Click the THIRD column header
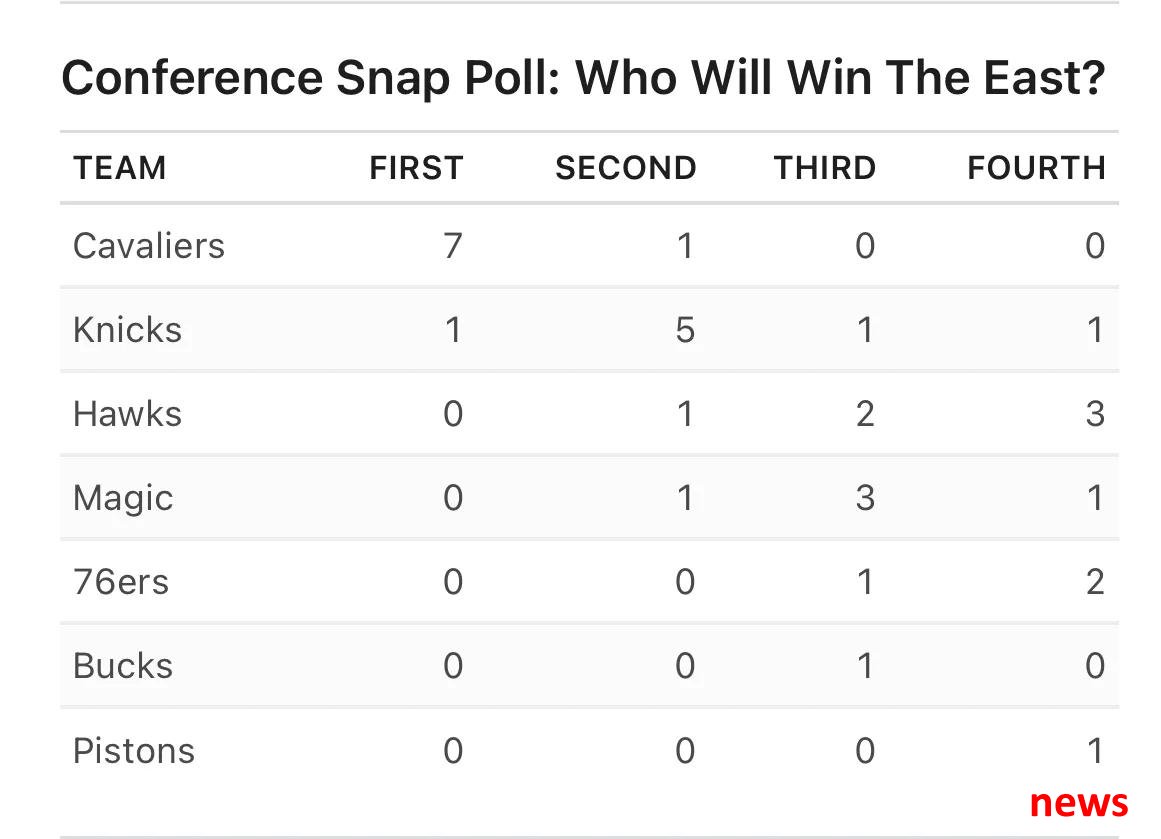This screenshot has width=1161, height=839. tap(825, 168)
